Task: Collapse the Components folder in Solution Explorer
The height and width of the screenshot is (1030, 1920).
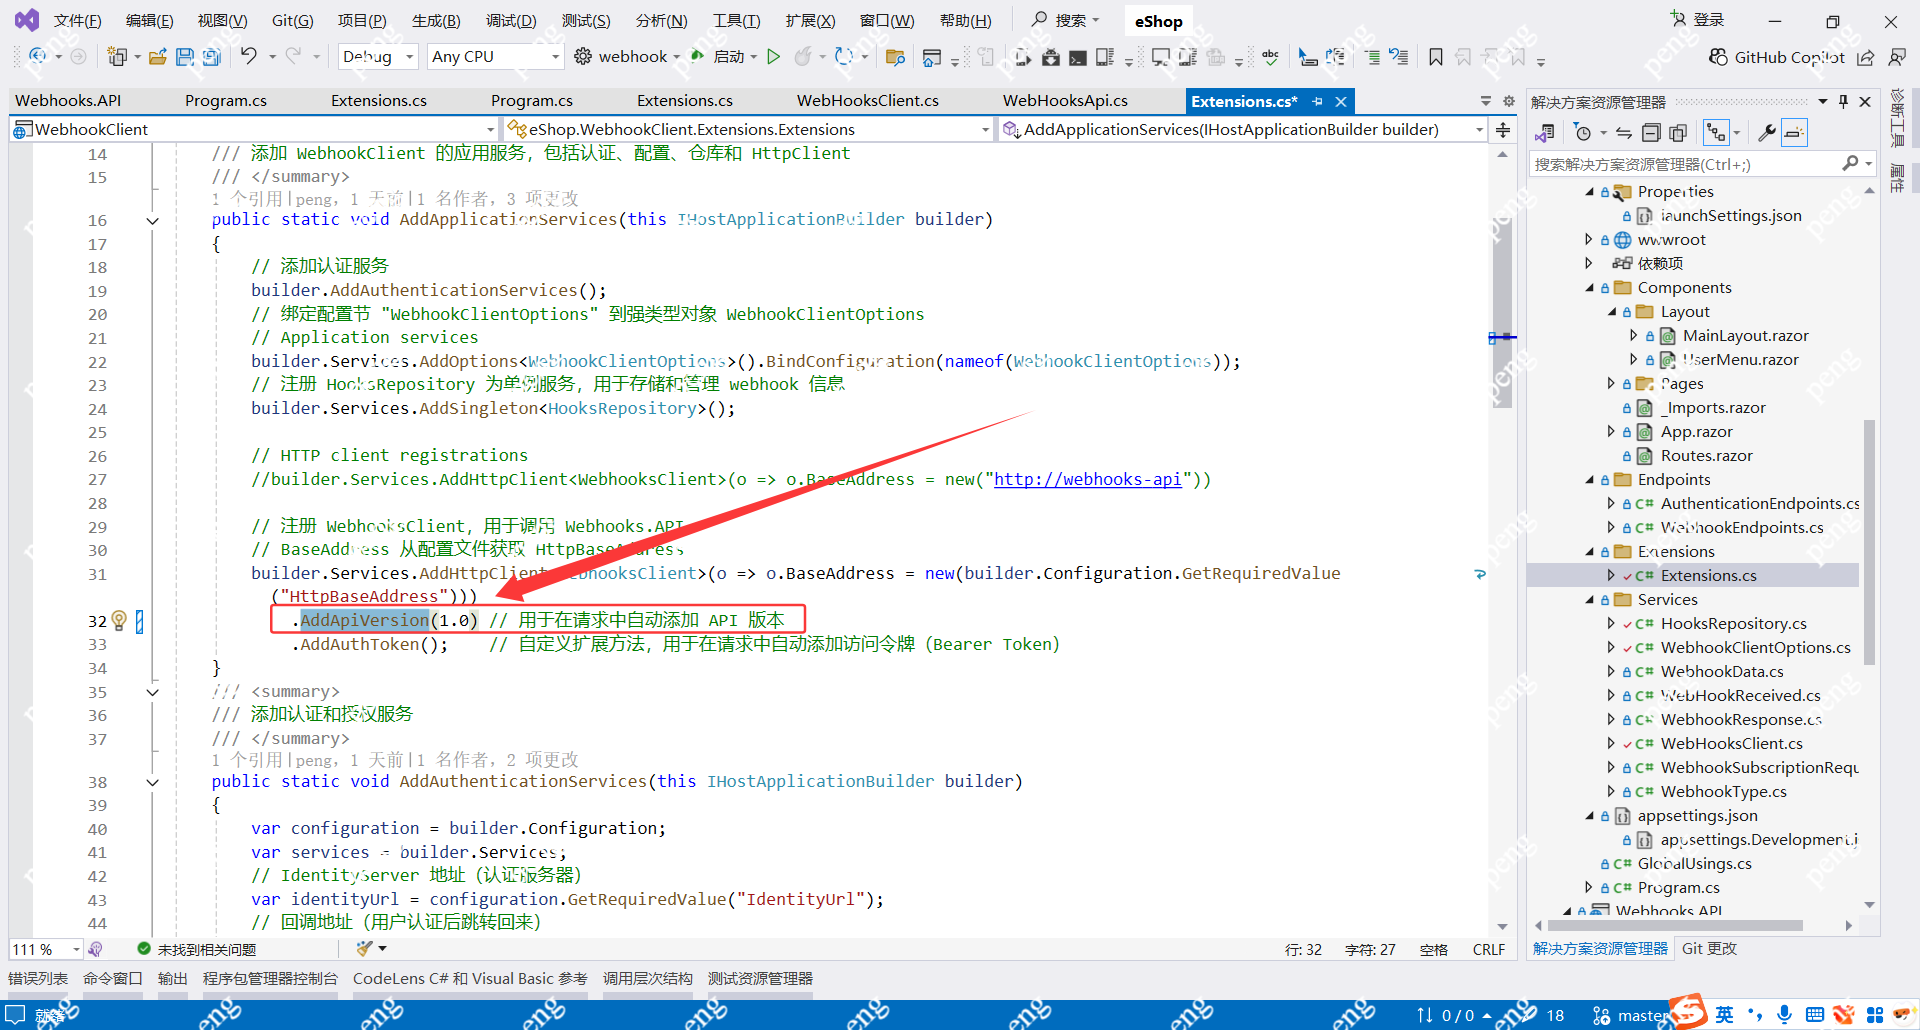Action: click(x=1590, y=288)
